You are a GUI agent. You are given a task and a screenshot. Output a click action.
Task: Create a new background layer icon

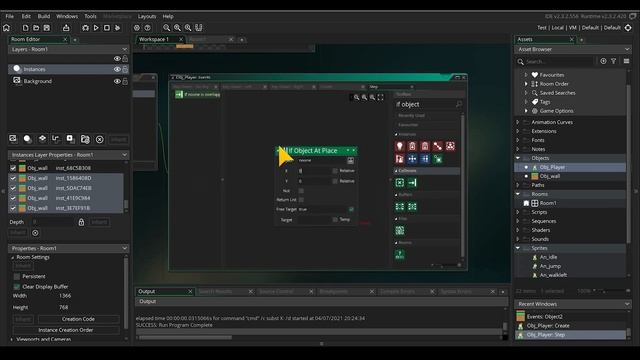[x=13, y=139]
